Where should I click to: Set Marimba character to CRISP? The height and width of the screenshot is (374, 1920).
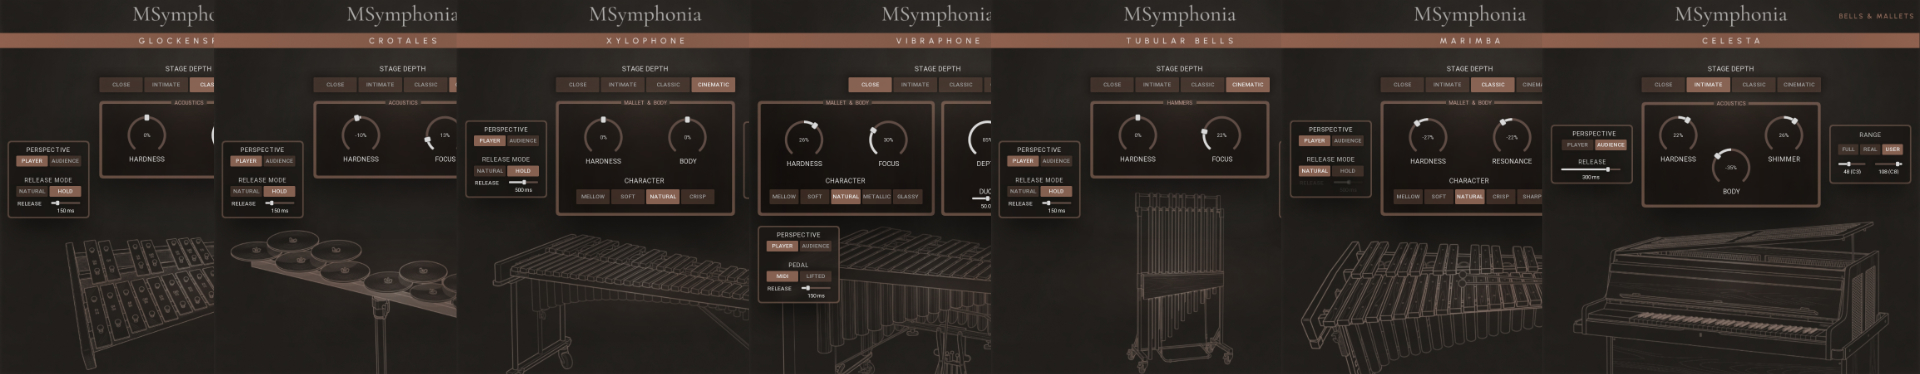(1501, 197)
